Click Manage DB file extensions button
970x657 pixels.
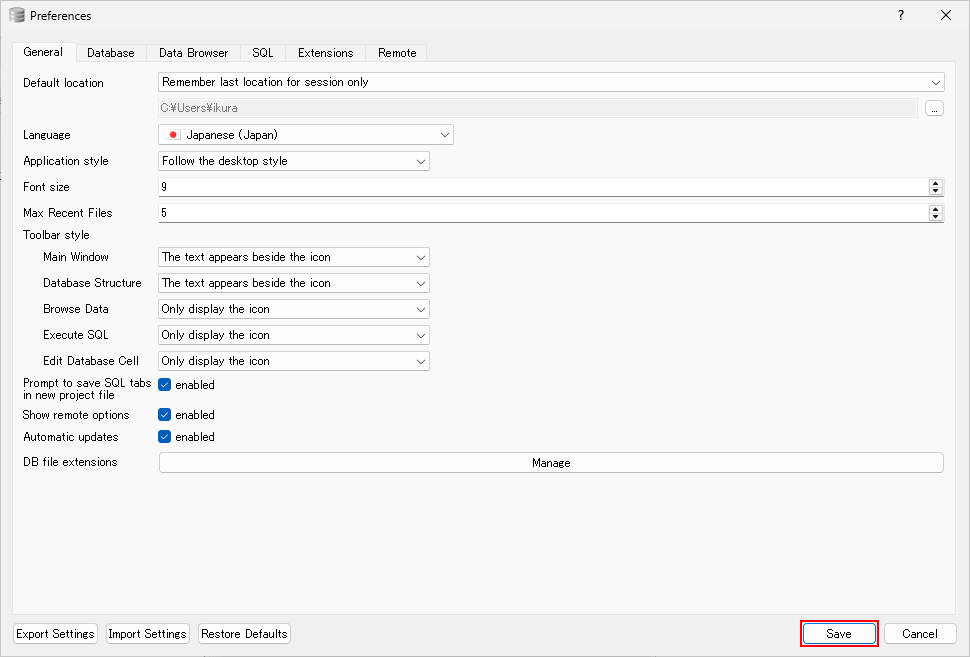tap(551, 463)
